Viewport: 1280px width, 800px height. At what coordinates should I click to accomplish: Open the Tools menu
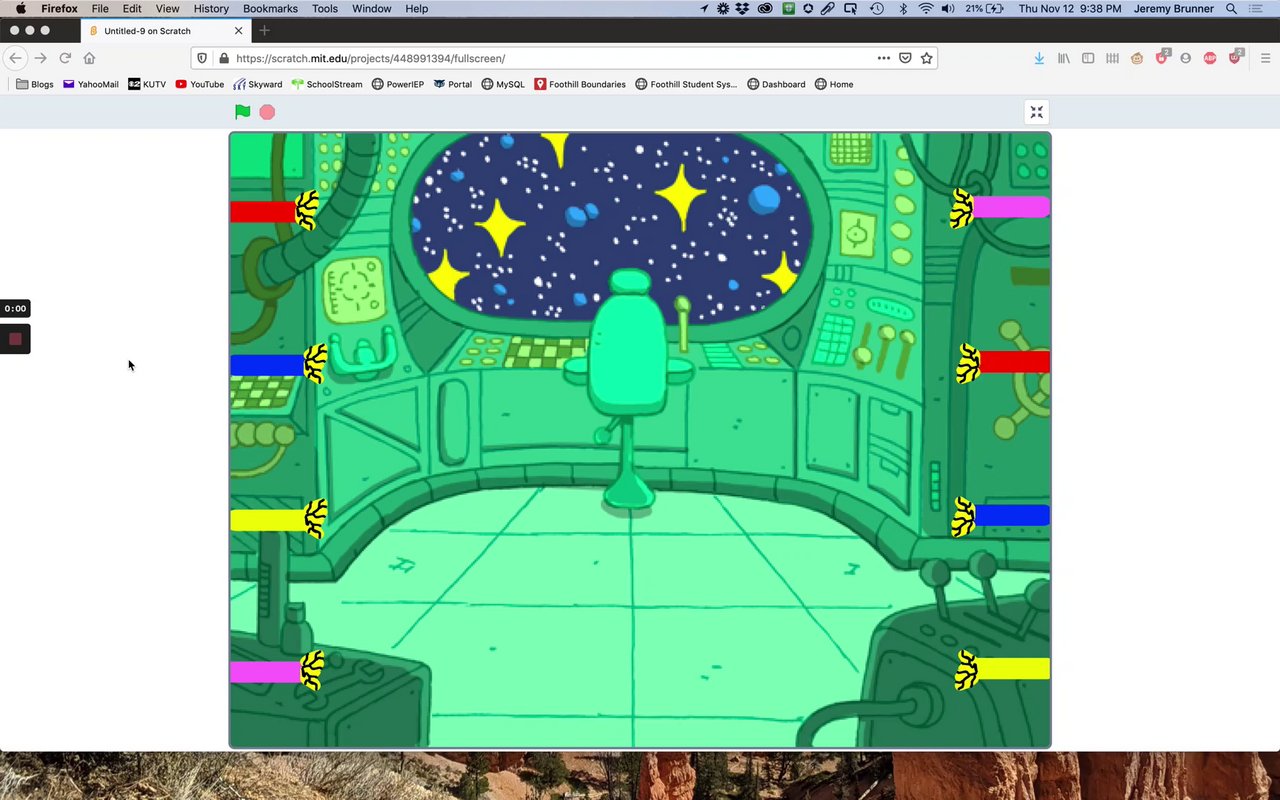pos(325,8)
